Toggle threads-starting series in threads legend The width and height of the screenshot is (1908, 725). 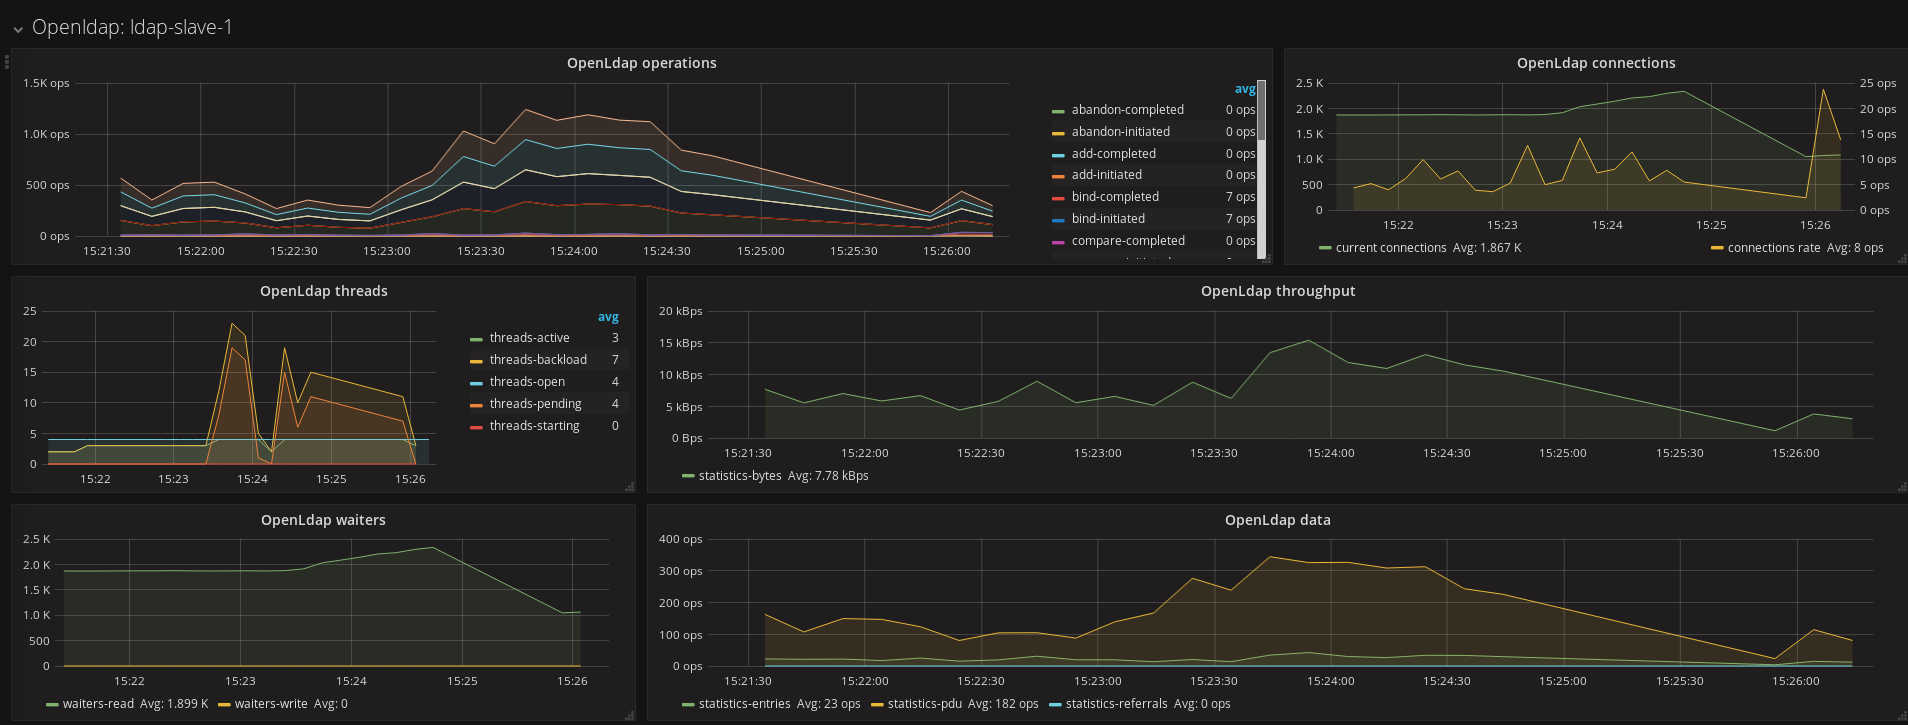(534, 426)
